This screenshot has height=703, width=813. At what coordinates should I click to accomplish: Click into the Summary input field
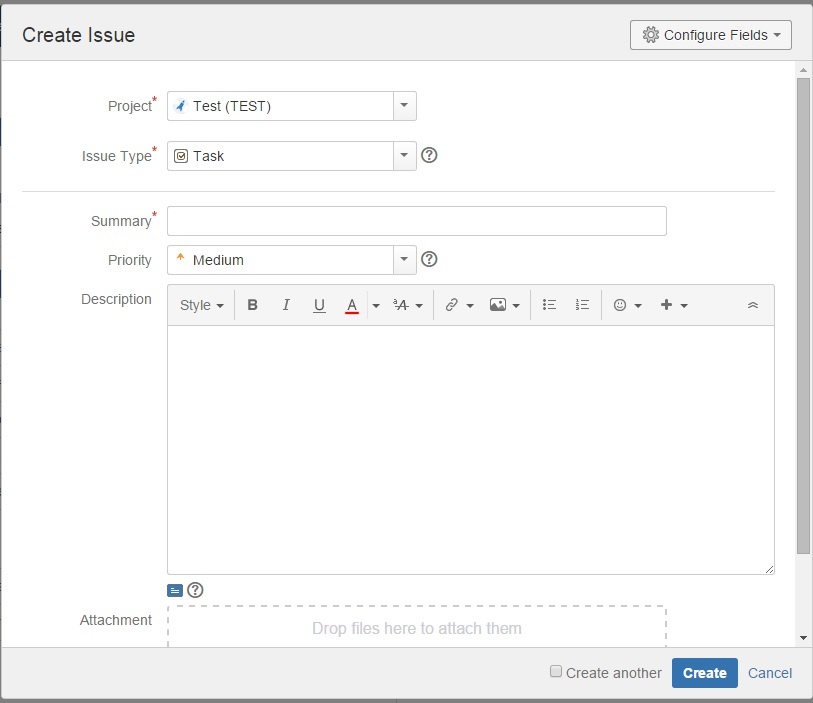click(416, 221)
